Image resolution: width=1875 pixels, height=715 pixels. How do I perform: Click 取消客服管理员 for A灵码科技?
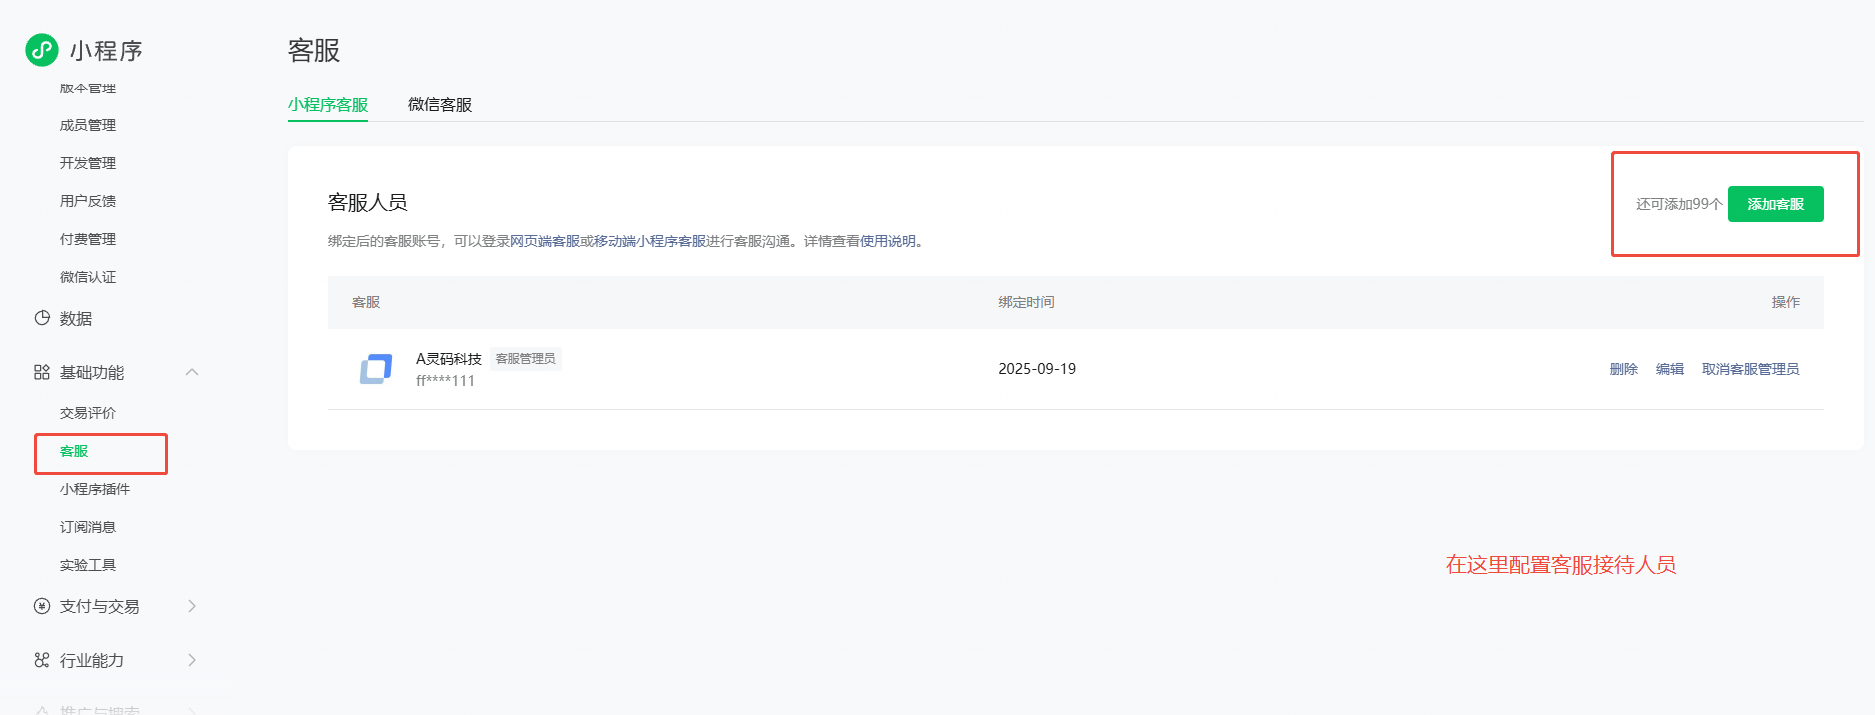click(1750, 369)
